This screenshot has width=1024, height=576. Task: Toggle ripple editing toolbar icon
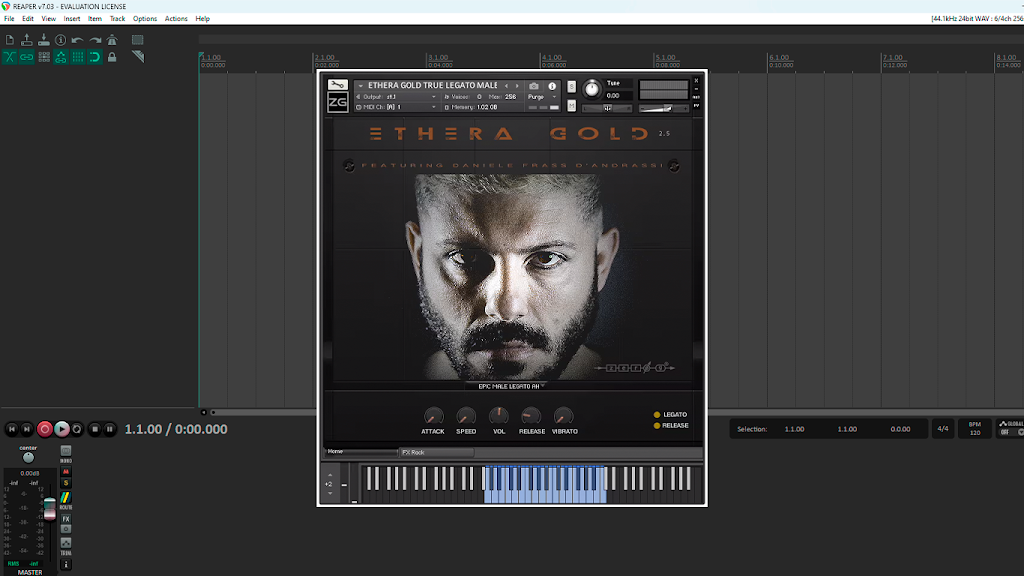click(44, 57)
